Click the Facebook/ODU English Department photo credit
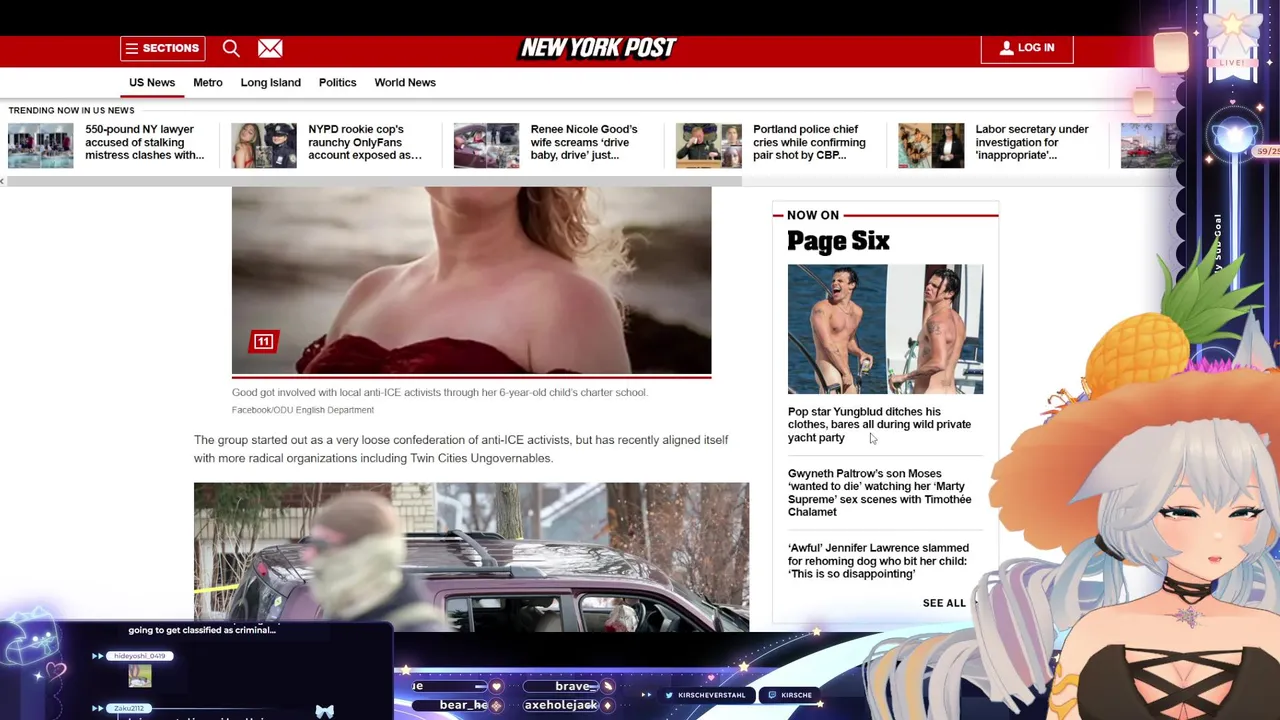The height and width of the screenshot is (720, 1280). coord(303,410)
